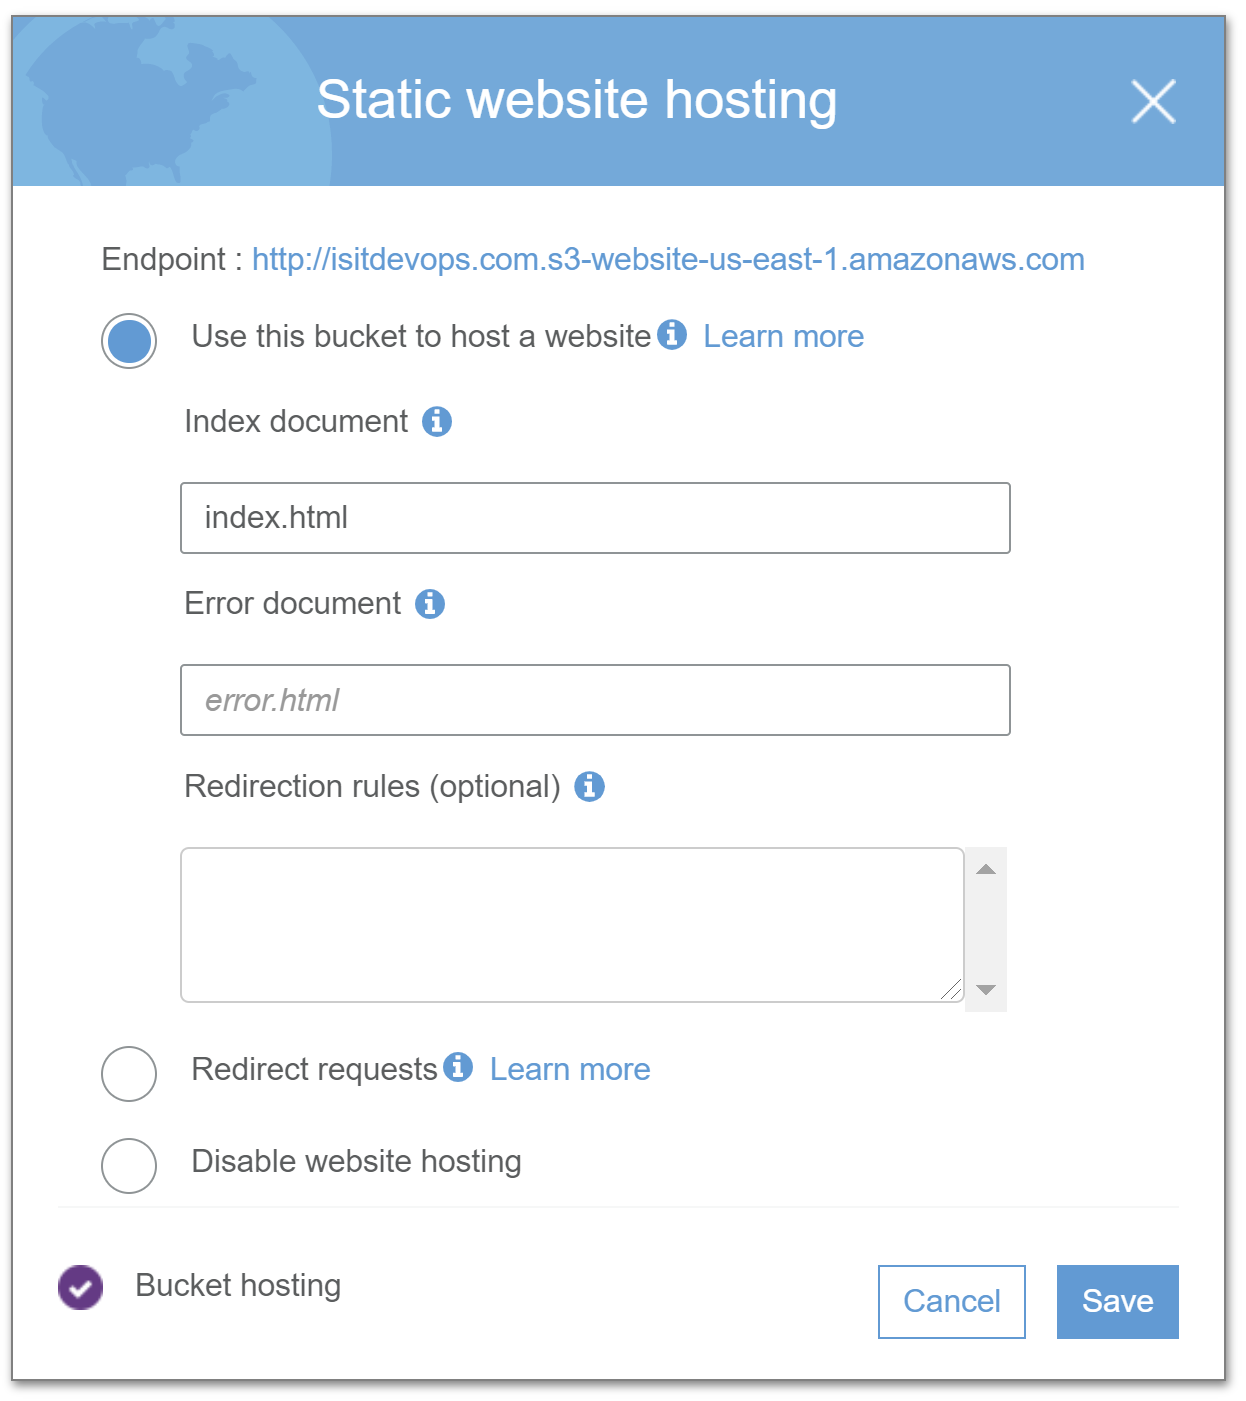Close the Static website hosting dialog
The width and height of the screenshot is (1246, 1401).
pyautogui.click(x=1153, y=102)
